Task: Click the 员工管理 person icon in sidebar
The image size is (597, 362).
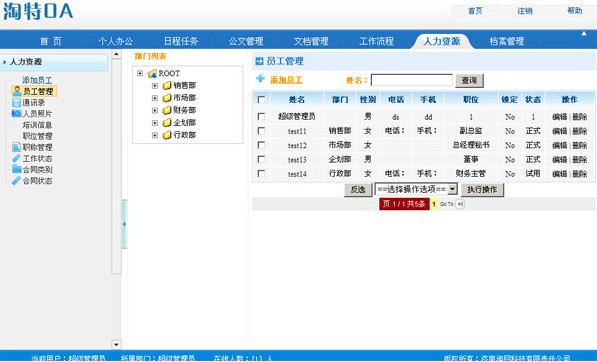Action: 17,91
